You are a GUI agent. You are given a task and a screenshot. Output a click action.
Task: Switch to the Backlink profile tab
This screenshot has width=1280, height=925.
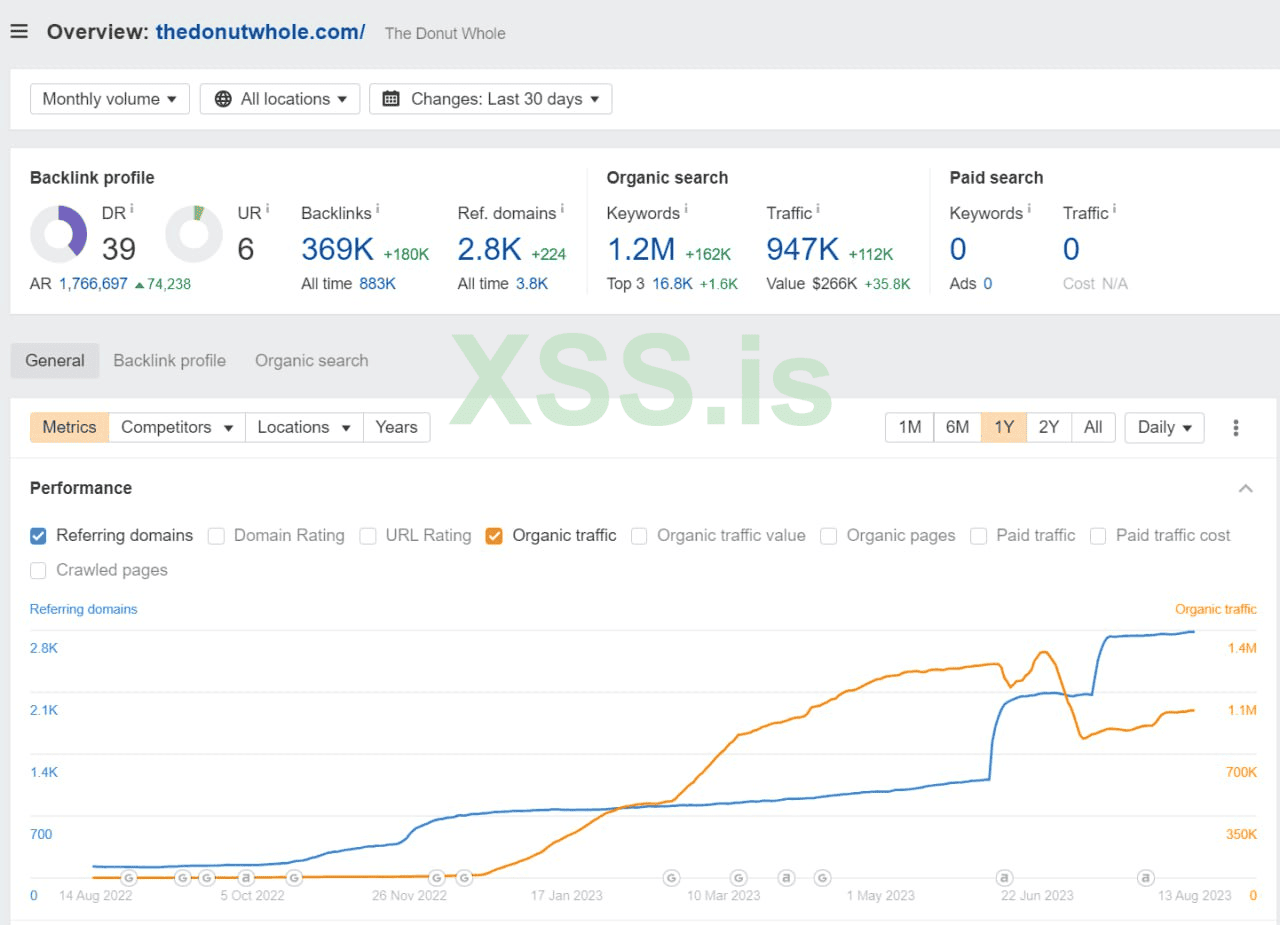pyautogui.click(x=169, y=361)
